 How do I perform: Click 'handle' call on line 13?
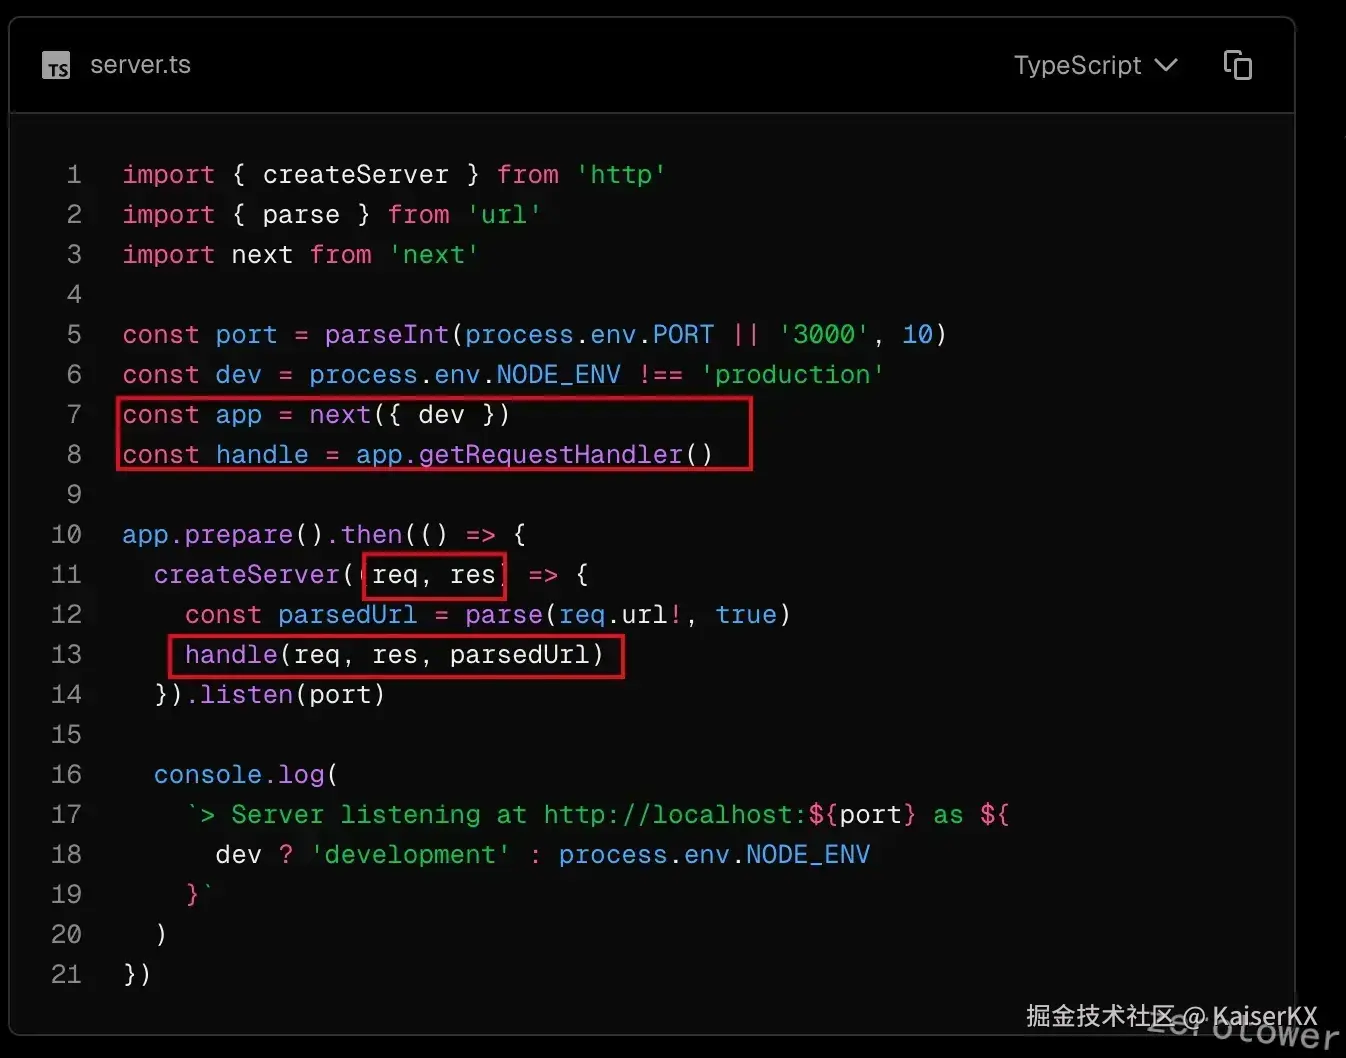231,655
